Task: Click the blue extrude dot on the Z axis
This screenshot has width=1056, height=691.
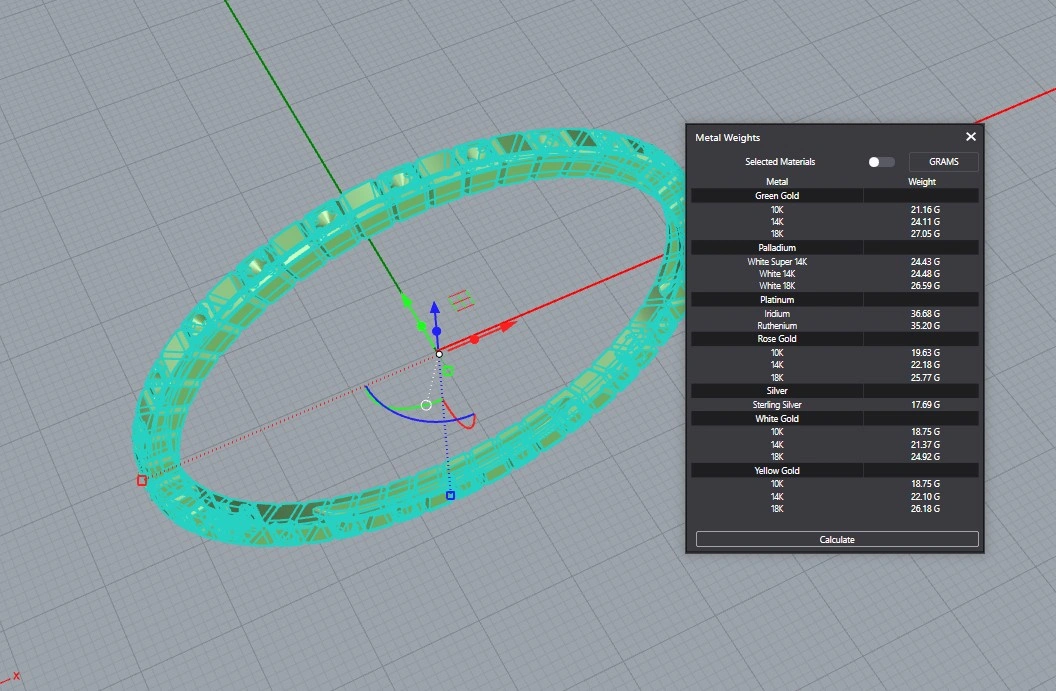Action: (436, 330)
